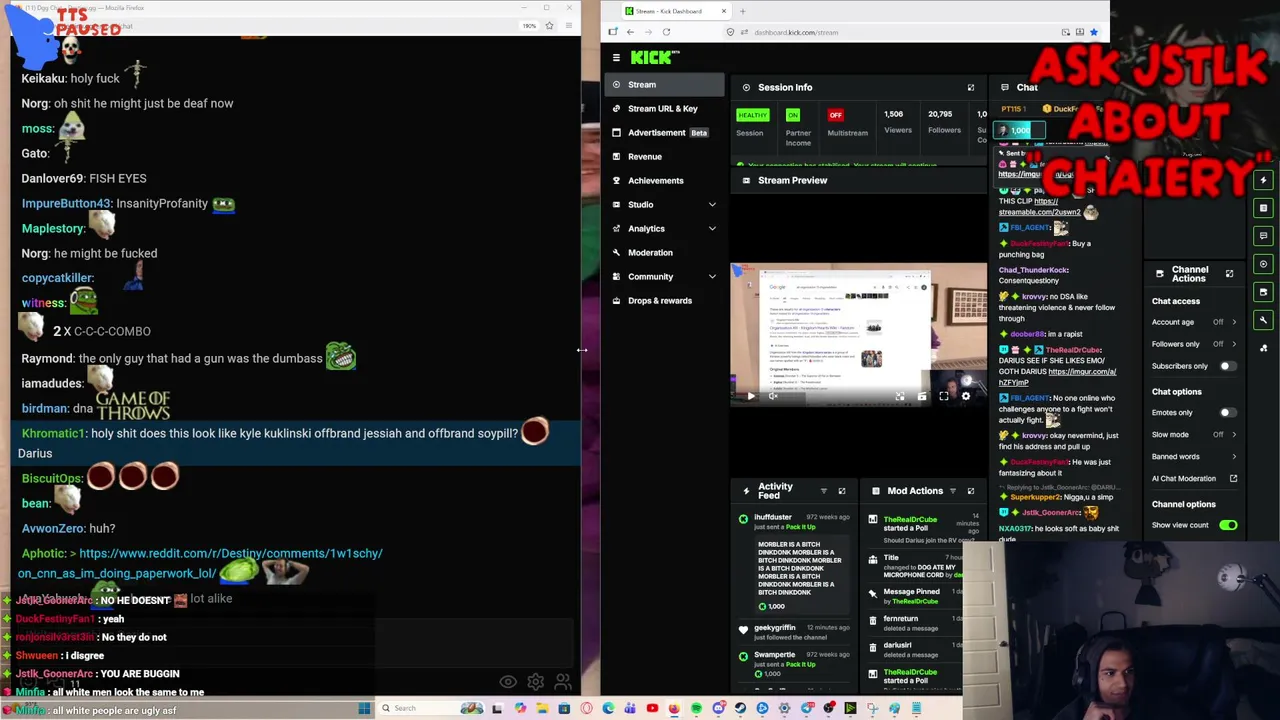
Task: Click the 1,506 Viewers stat
Action: [x=898, y=121]
